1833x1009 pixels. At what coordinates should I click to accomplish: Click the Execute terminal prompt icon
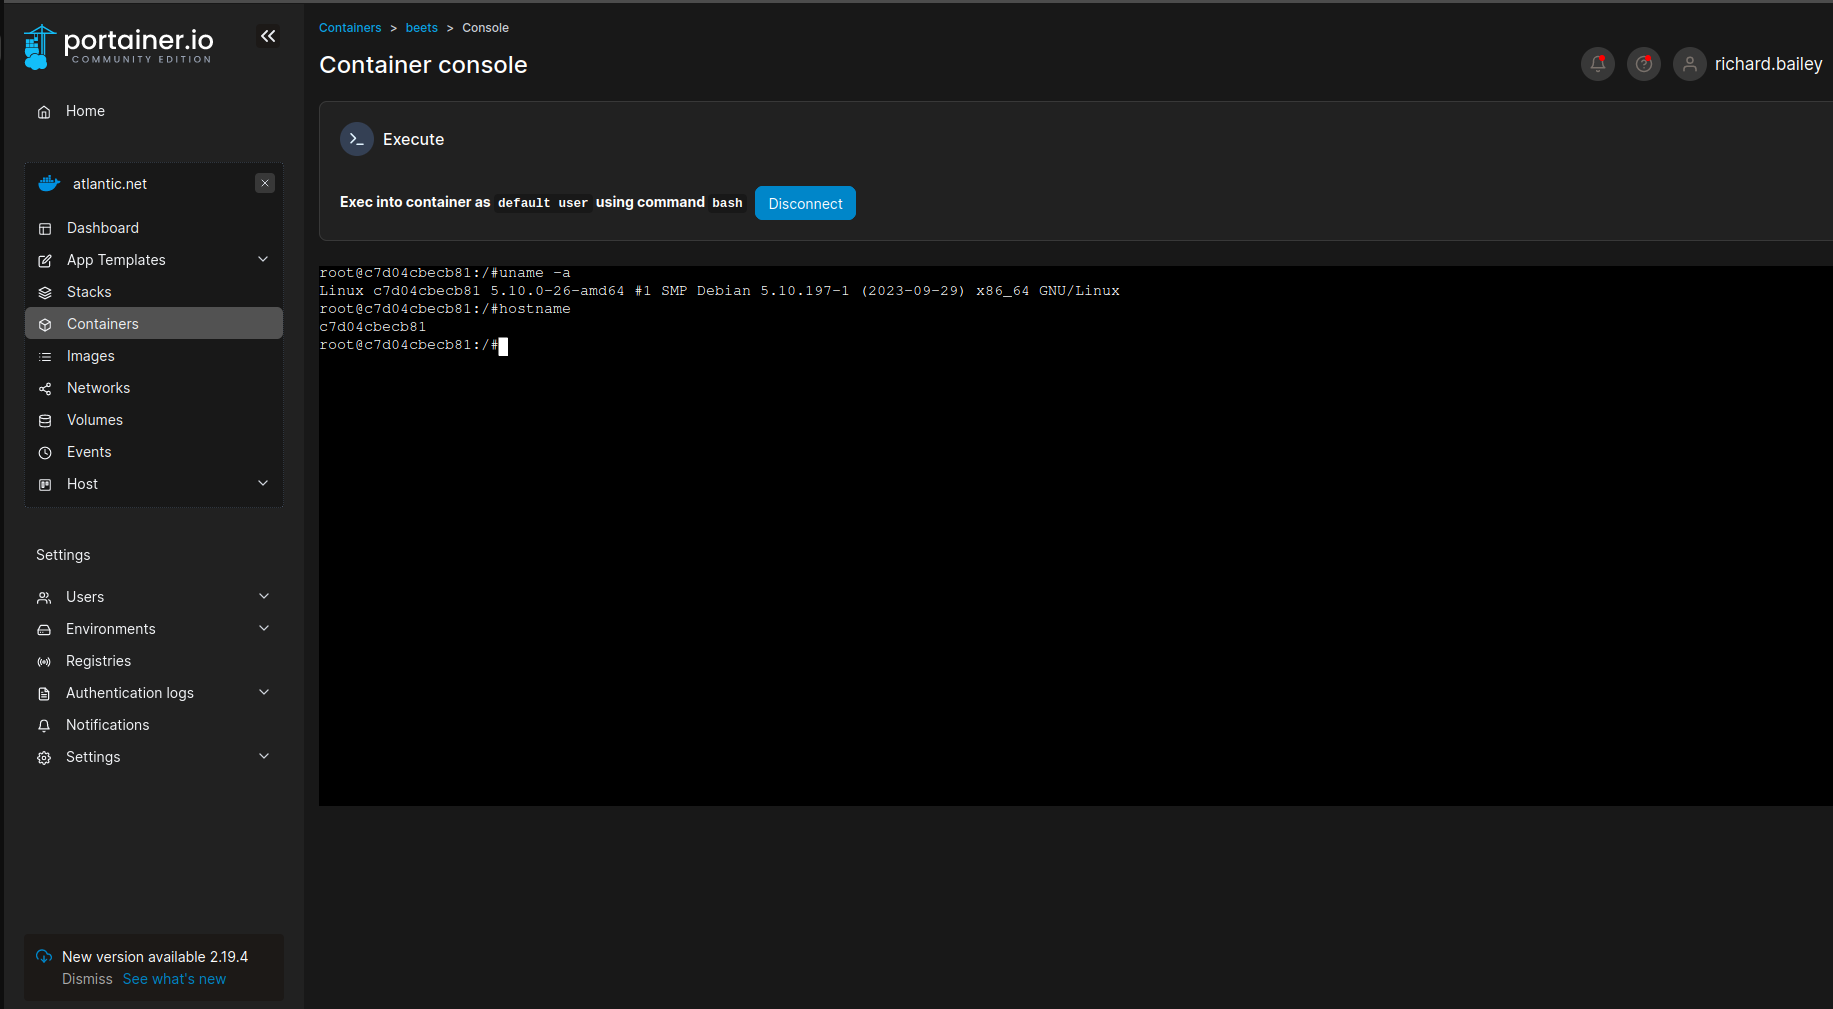[357, 139]
